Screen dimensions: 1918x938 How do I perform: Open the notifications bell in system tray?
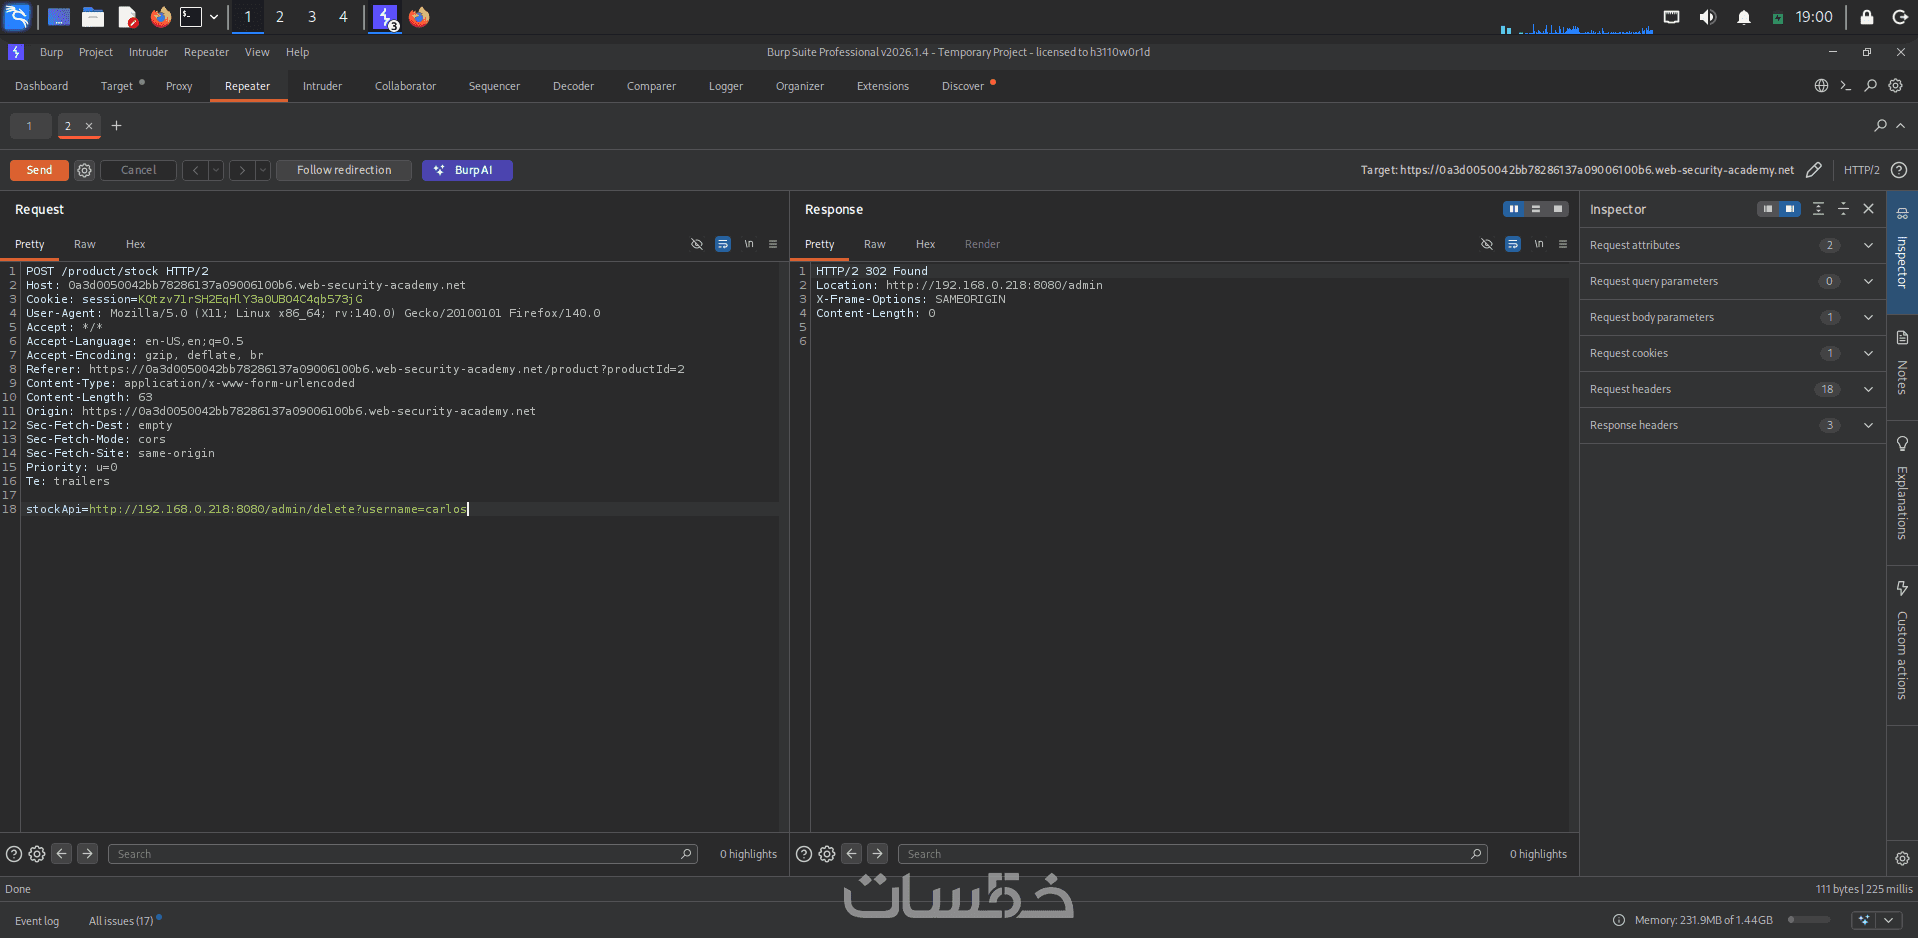coord(1744,17)
